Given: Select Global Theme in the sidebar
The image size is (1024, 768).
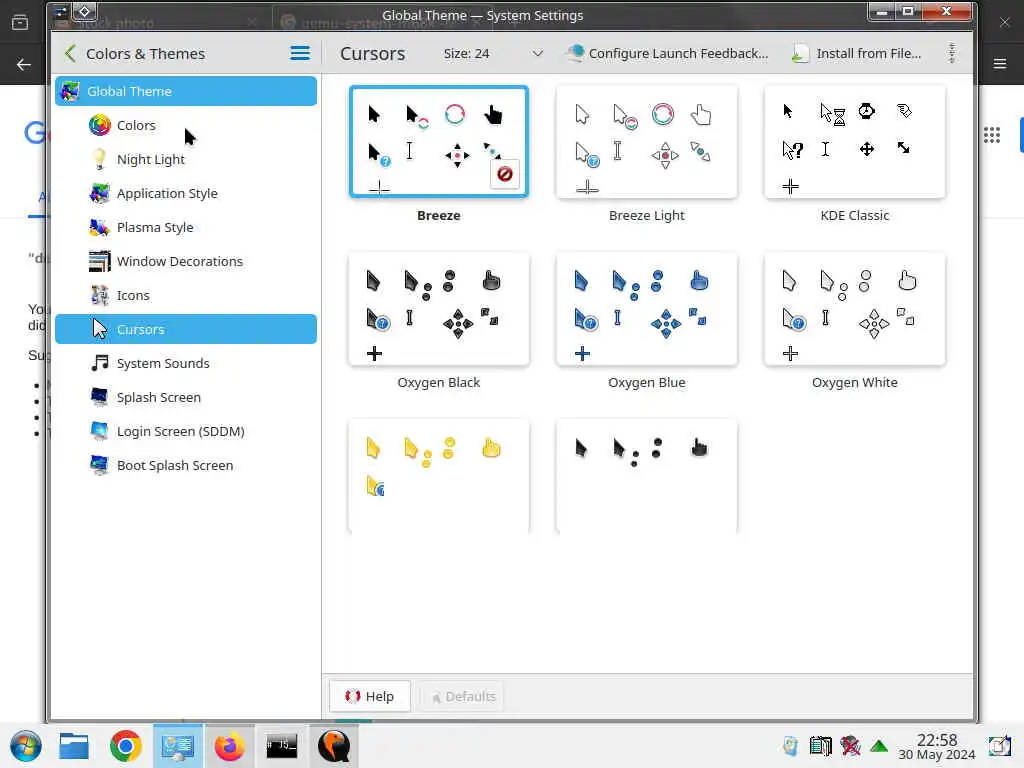Looking at the screenshot, I should (186, 91).
